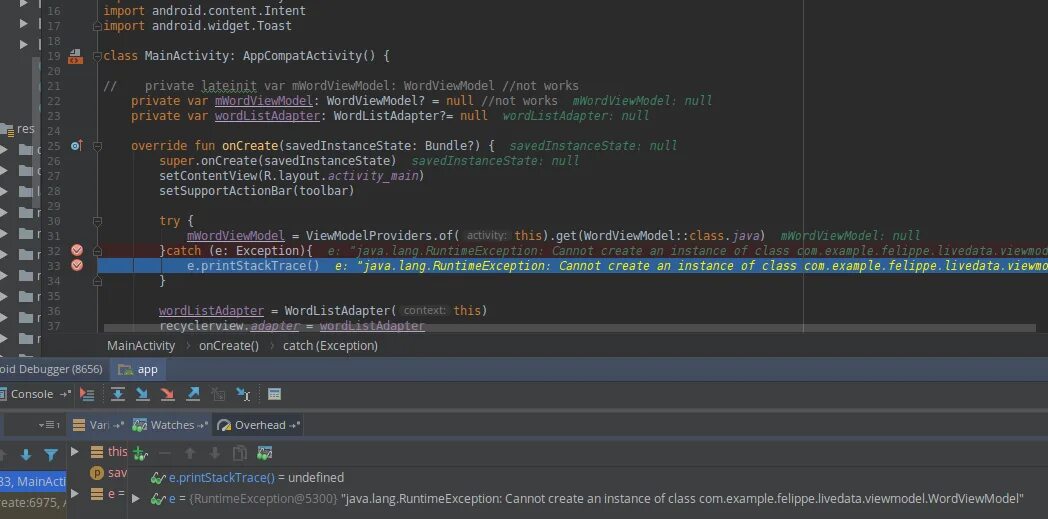Click the frames filter funnel icon

51,455
